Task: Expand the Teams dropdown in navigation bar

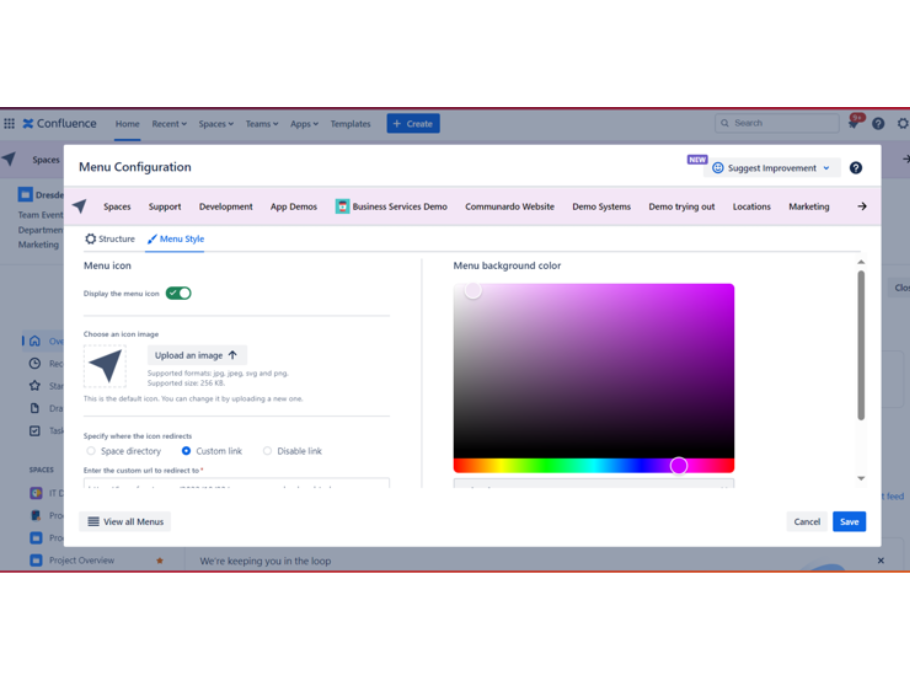Action: click(x=262, y=124)
